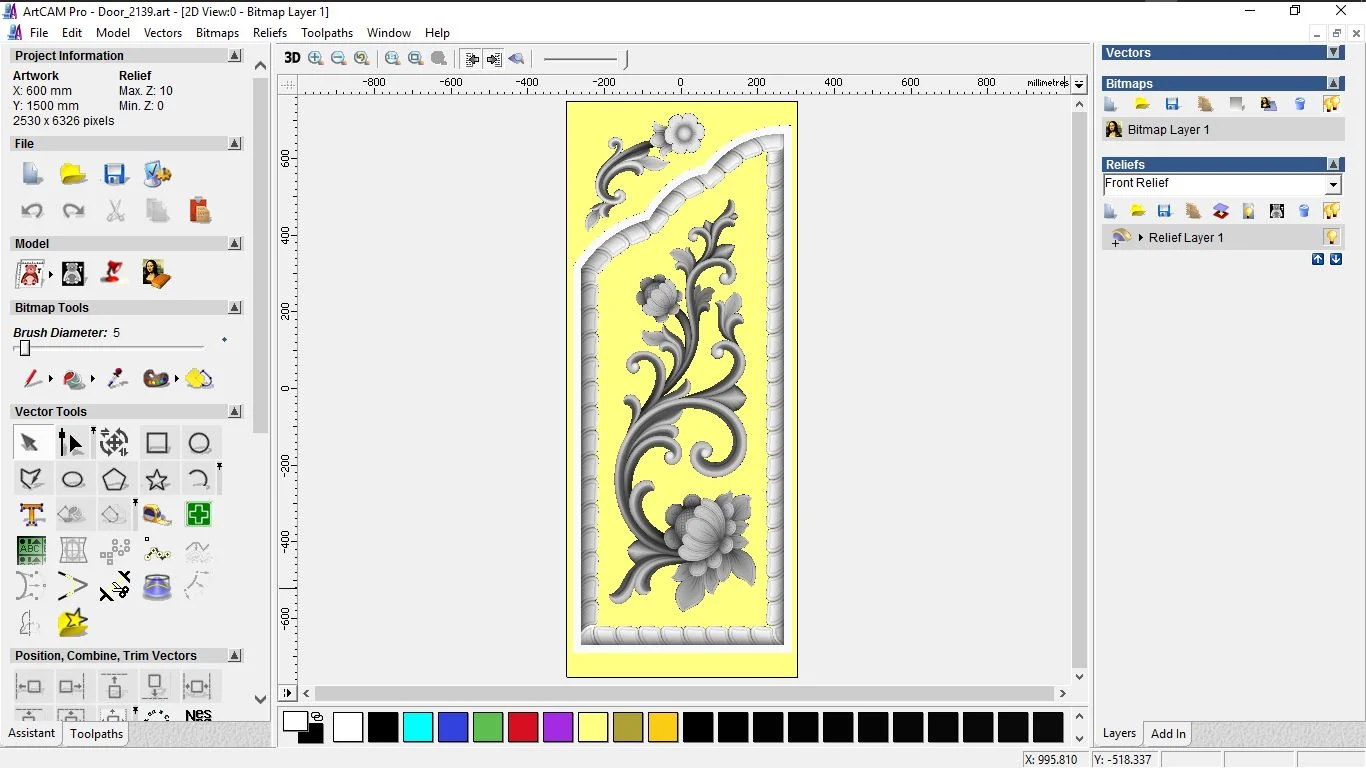Open the Front Relief dropdown
The height and width of the screenshot is (768, 1366).
coord(1332,185)
